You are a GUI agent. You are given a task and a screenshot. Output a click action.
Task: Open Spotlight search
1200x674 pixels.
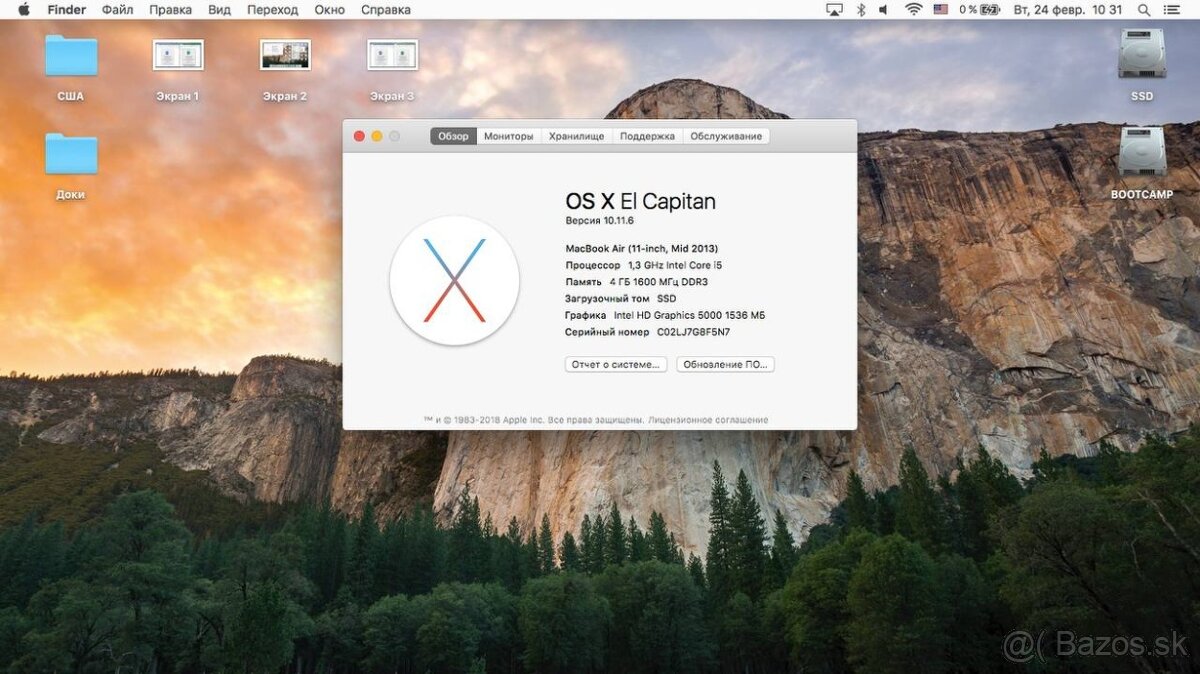tap(1143, 9)
